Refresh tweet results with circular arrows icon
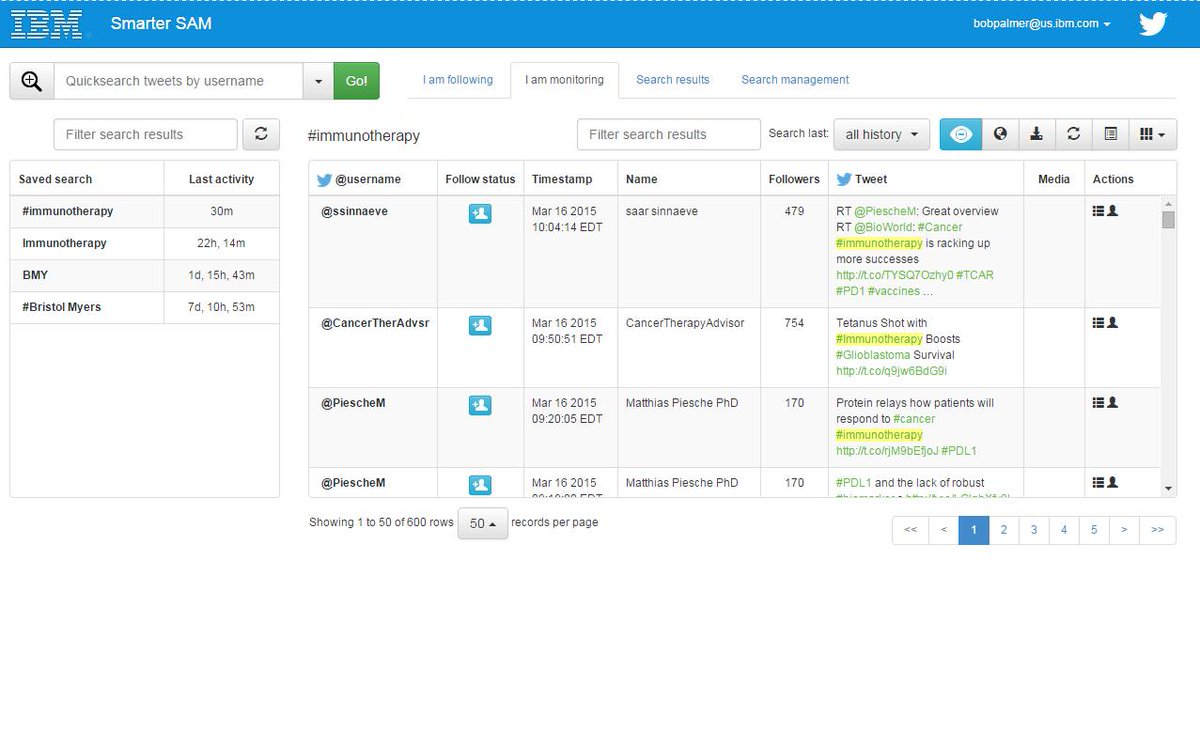The image size is (1200, 747). coord(1073,134)
